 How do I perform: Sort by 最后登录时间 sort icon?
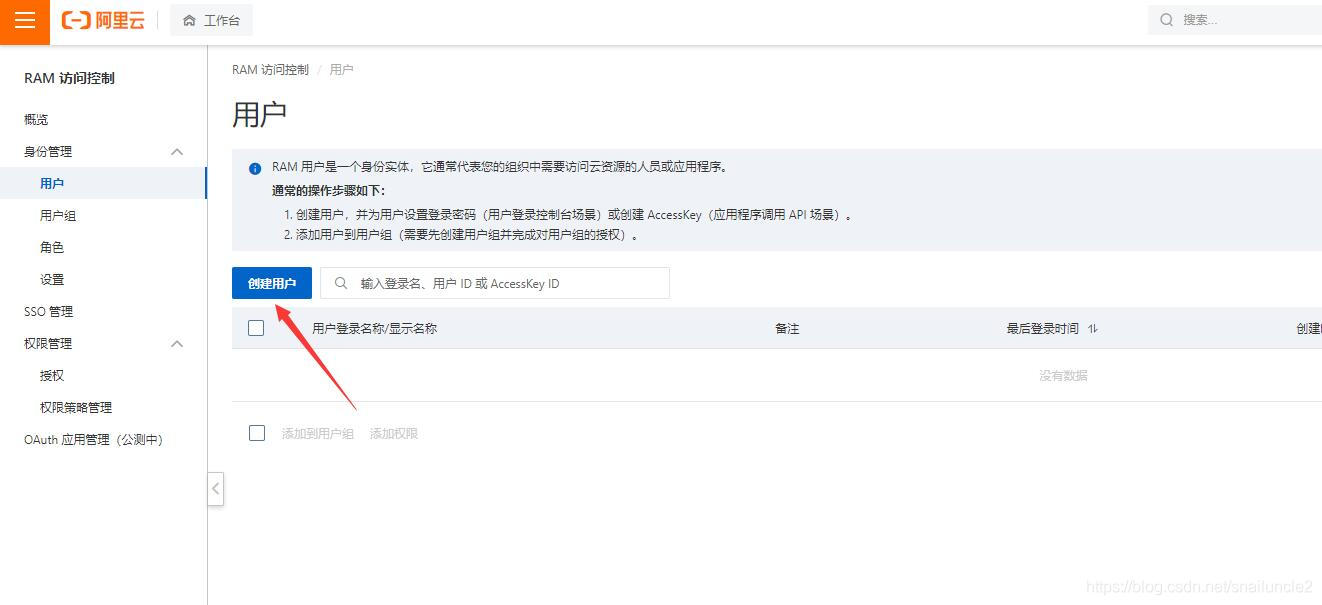pyautogui.click(x=1092, y=329)
